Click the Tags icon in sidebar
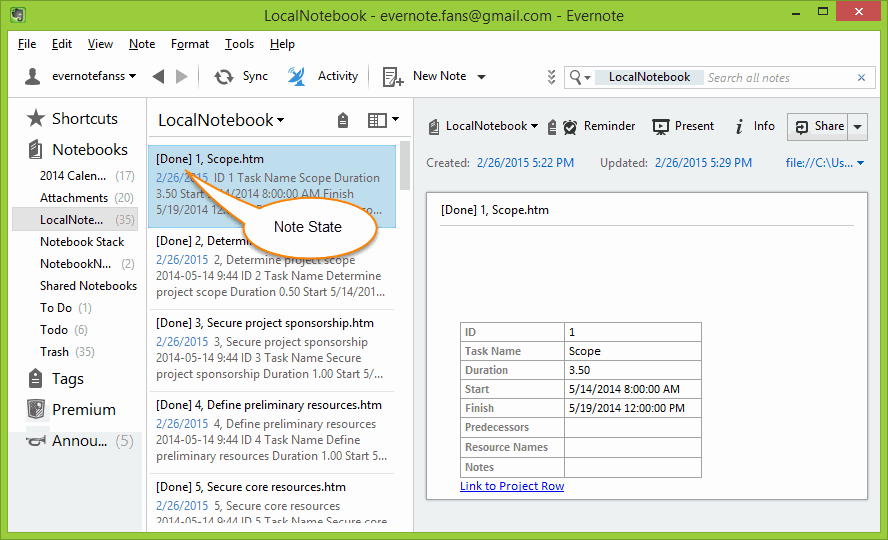 (35, 378)
